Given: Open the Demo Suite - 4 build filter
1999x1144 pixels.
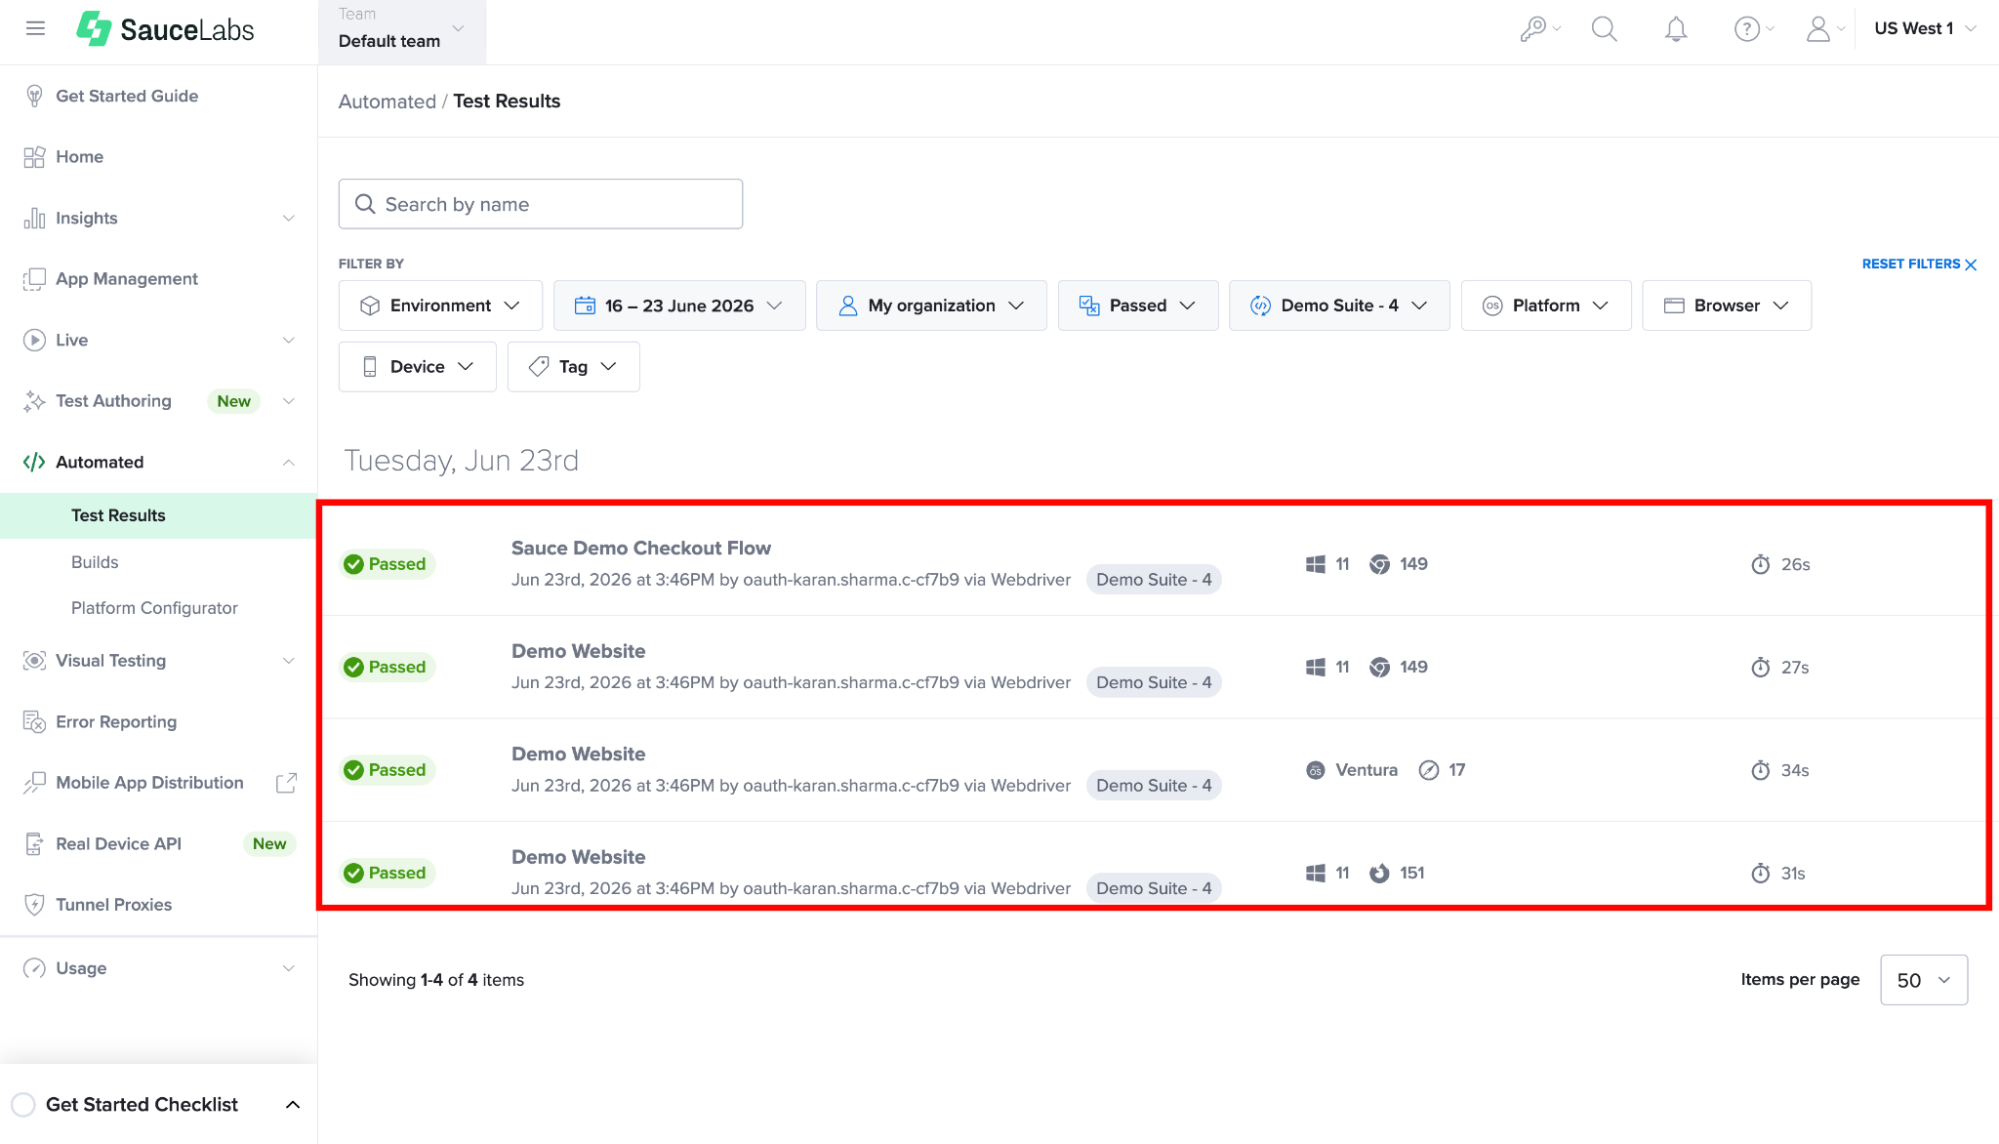Looking at the screenshot, I should [x=1339, y=306].
